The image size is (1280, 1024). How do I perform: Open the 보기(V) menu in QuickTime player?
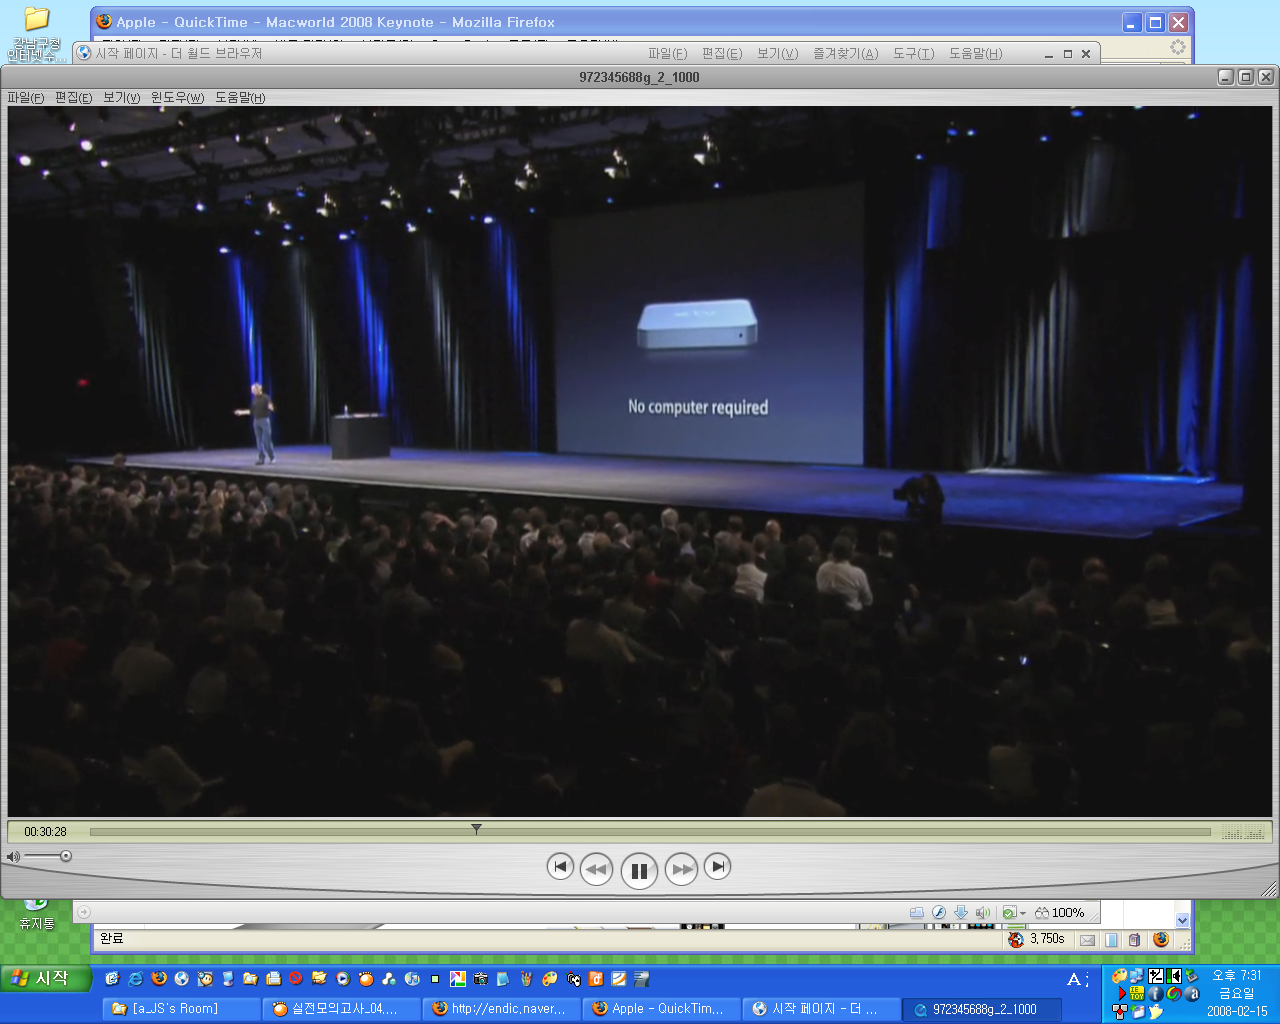coord(121,97)
